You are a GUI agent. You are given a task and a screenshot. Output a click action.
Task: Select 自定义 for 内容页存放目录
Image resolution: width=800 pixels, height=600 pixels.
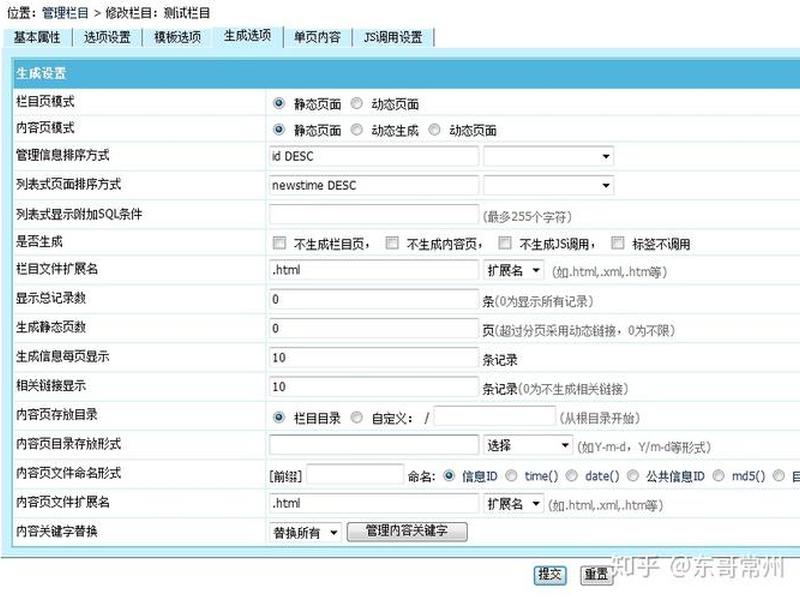[x=357, y=417]
